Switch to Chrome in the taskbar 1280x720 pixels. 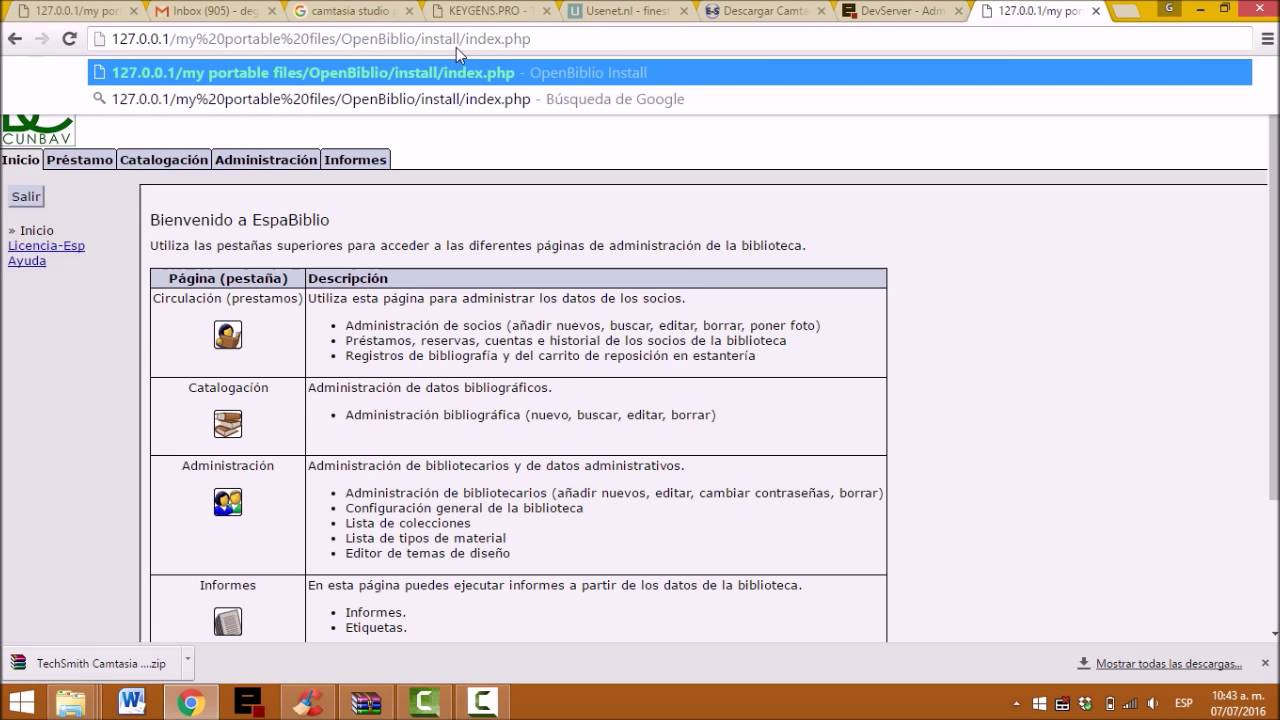[x=190, y=702]
